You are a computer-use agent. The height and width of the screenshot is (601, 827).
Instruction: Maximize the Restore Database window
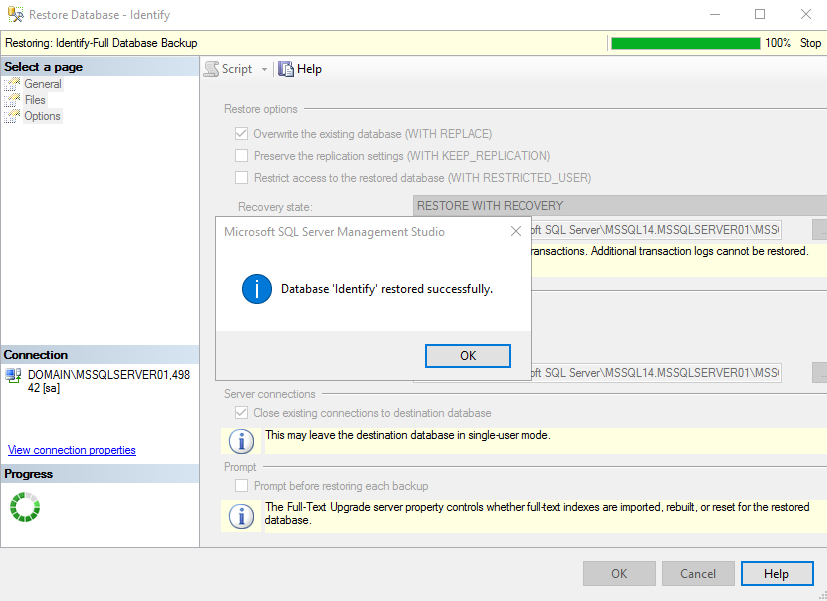760,14
